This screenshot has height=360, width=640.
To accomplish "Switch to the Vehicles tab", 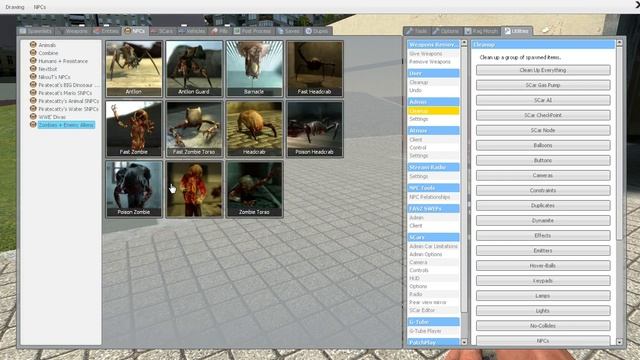I will 192,31.
